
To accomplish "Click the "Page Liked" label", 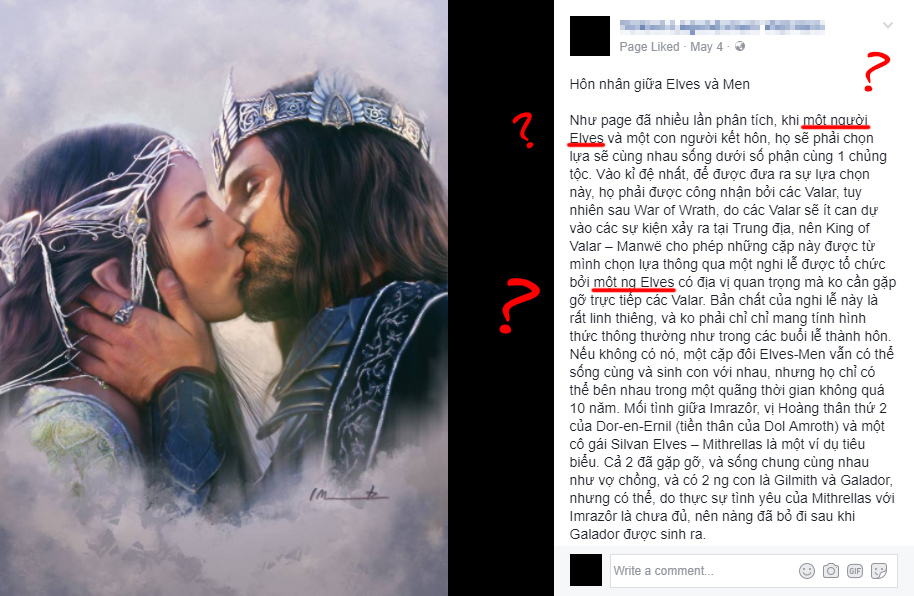I will (x=649, y=47).
